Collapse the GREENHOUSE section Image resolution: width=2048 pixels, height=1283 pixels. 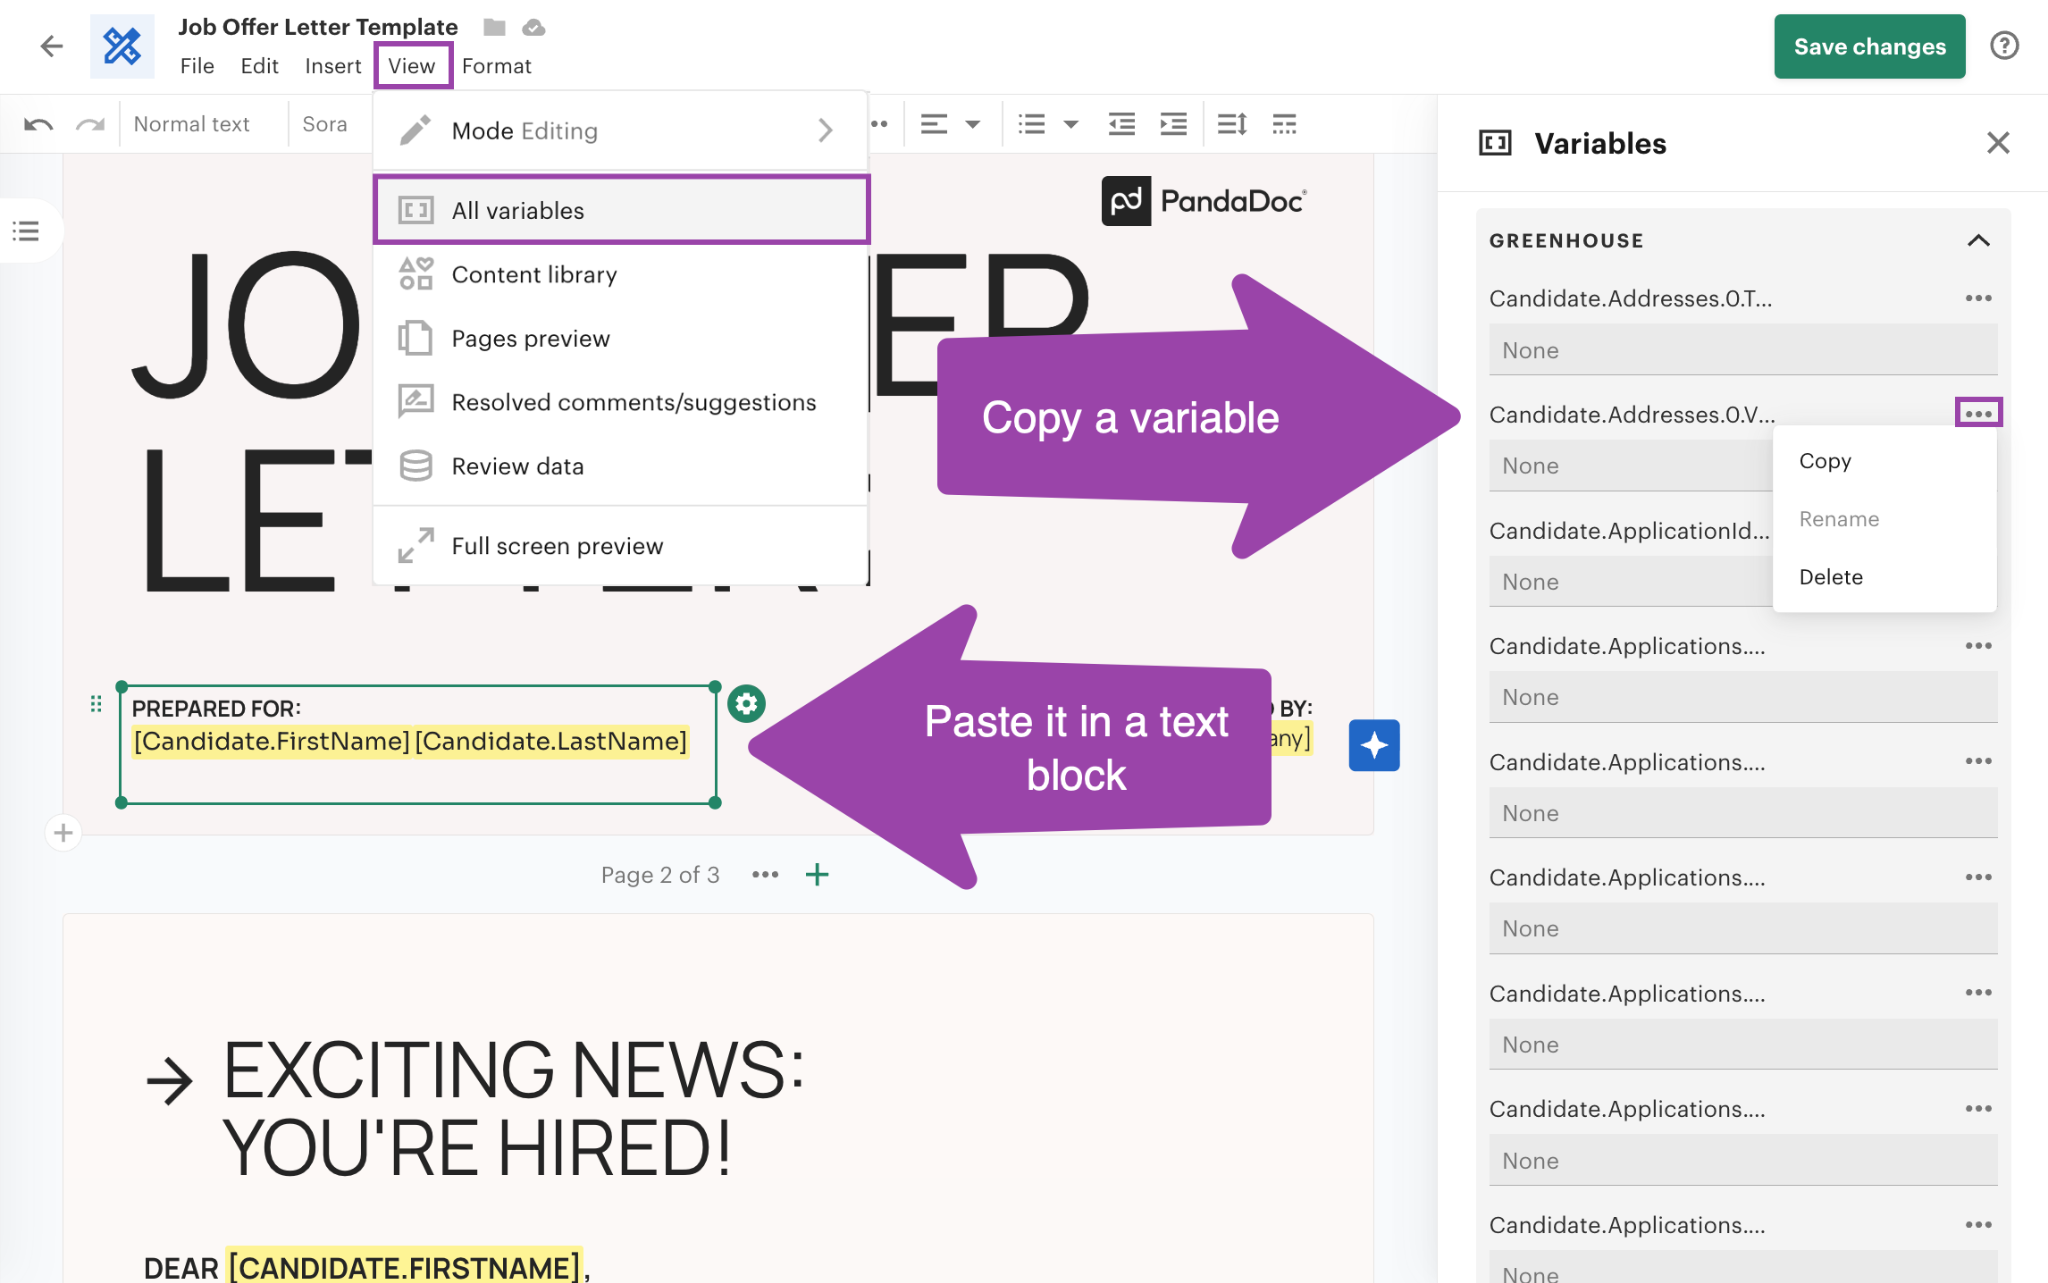point(1978,241)
